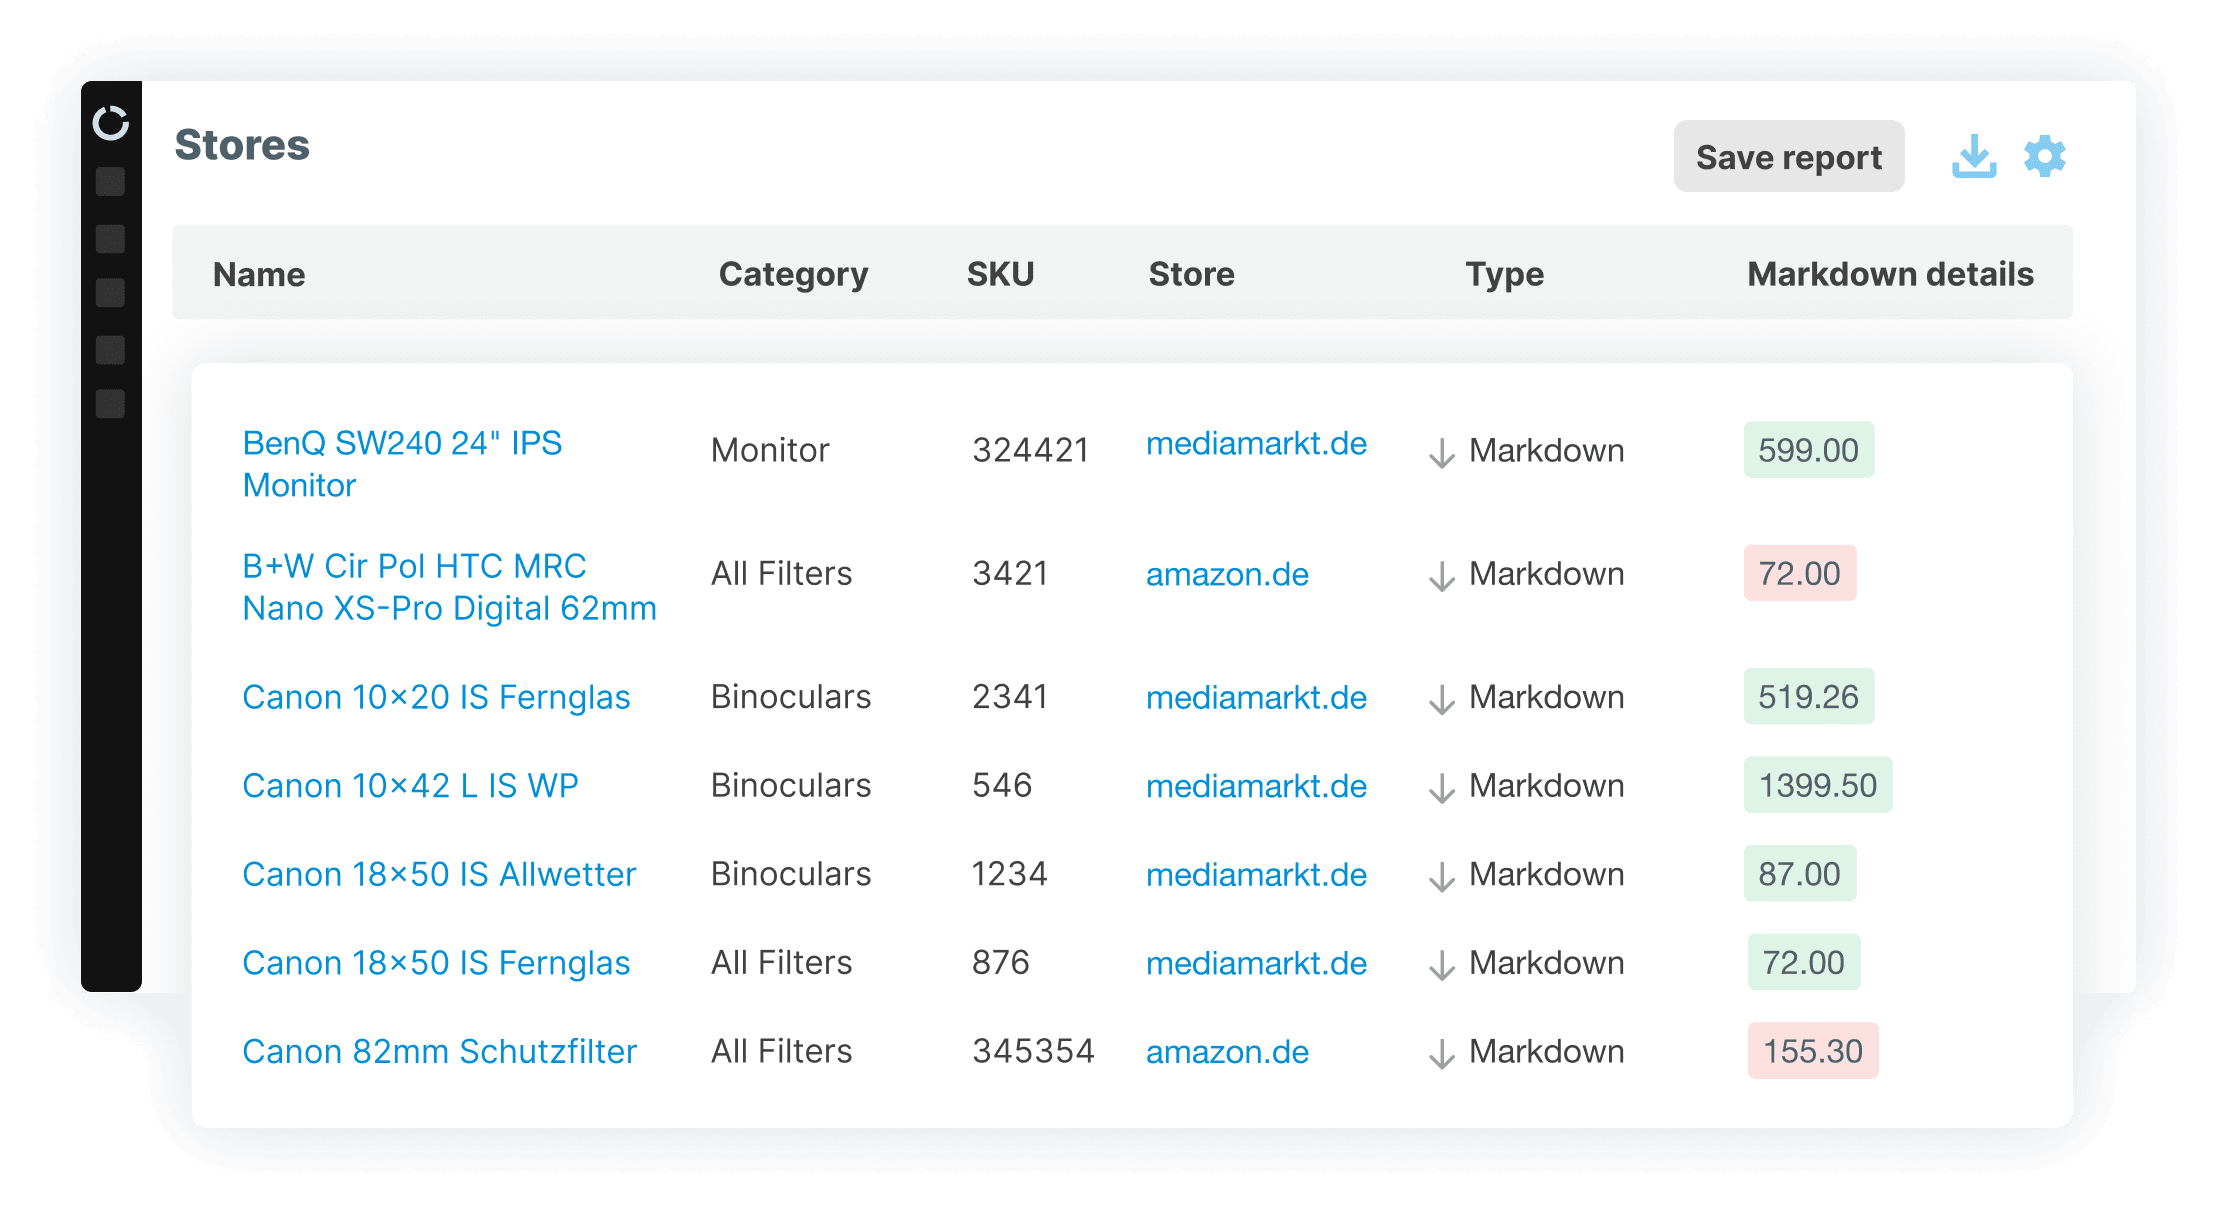Click the down arrow icon in SKU 876 row
Viewport: 2213px width, 1205px height.
pyautogui.click(x=1441, y=965)
